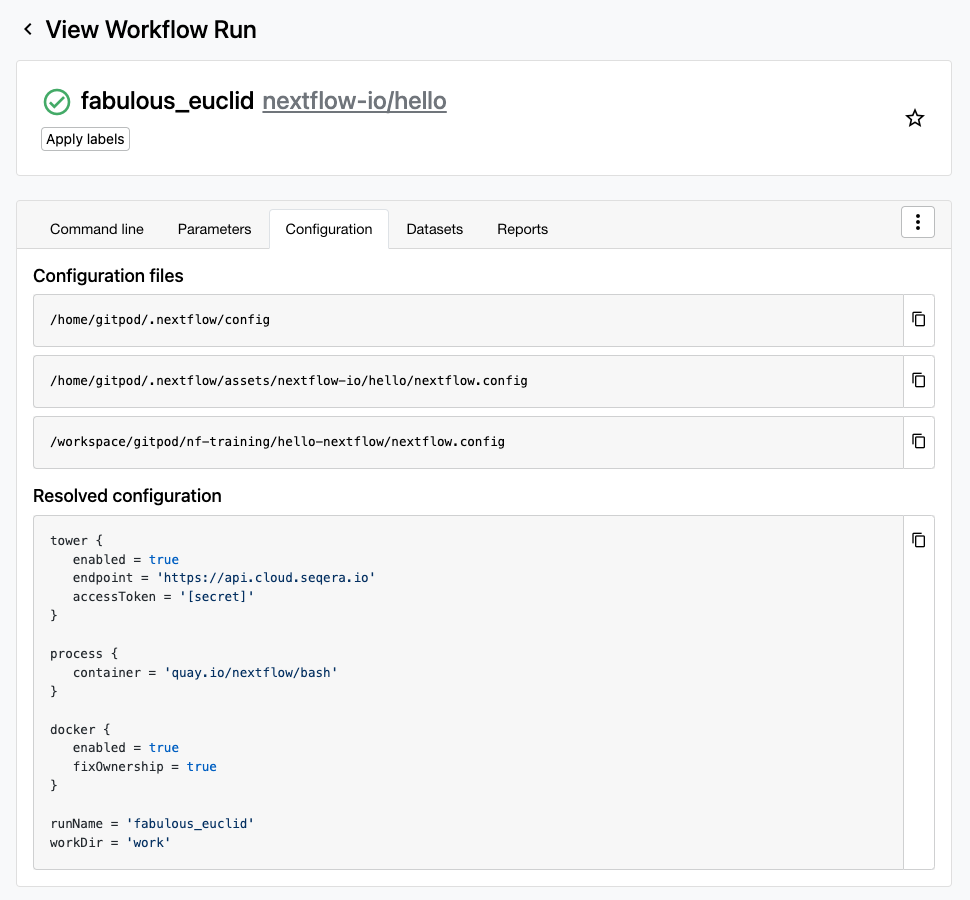The width and height of the screenshot is (970, 900).
Task: Open the Parameters tab
Action: tap(214, 229)
